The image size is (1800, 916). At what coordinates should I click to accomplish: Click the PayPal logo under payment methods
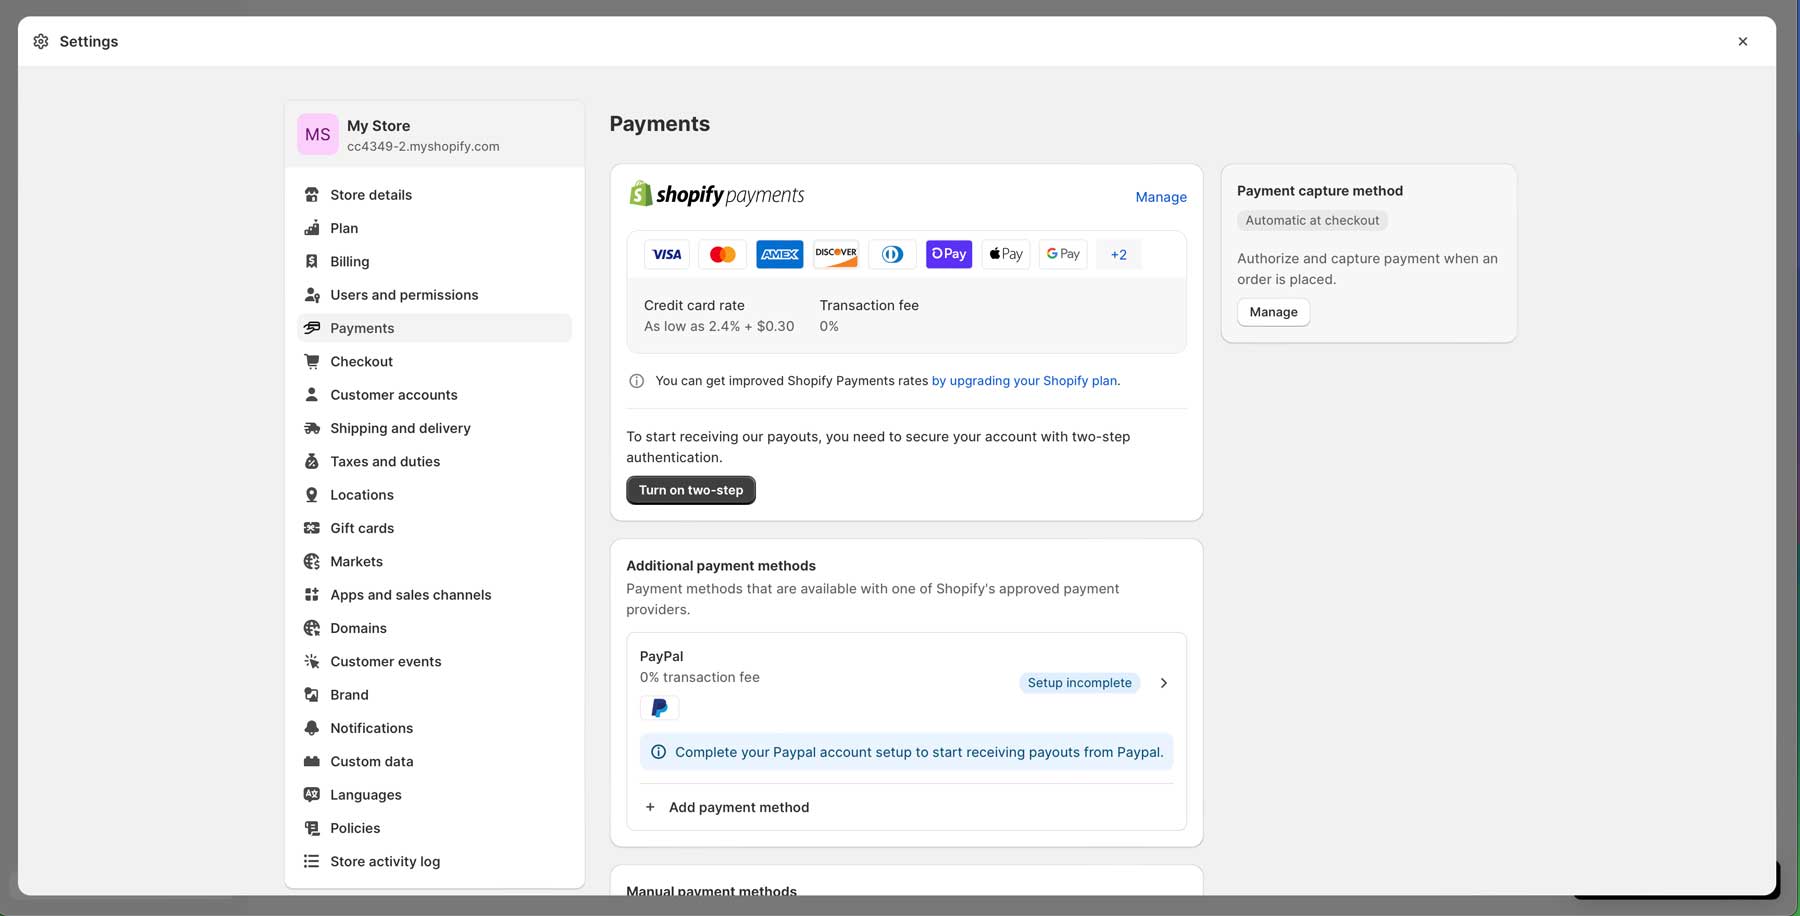[x=659, y=707]
